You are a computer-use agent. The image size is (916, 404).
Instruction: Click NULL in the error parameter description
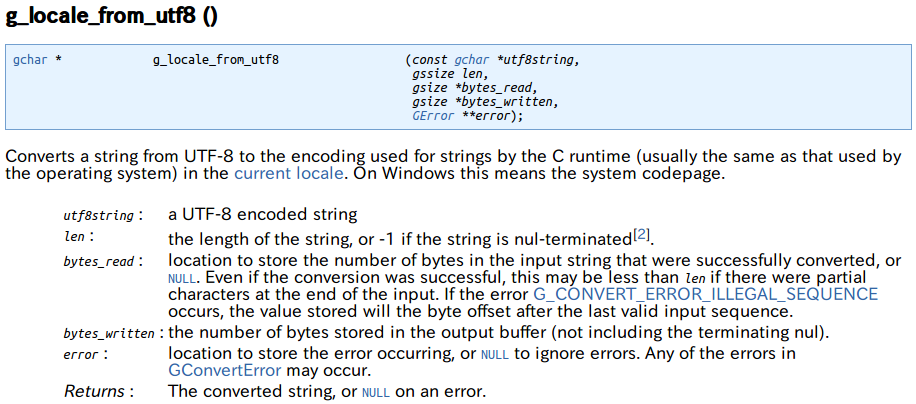(x=494, y=354)
